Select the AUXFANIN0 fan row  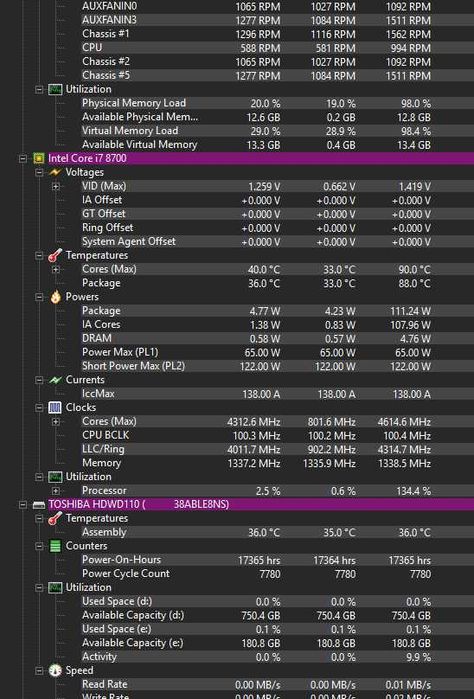point(277,6)
